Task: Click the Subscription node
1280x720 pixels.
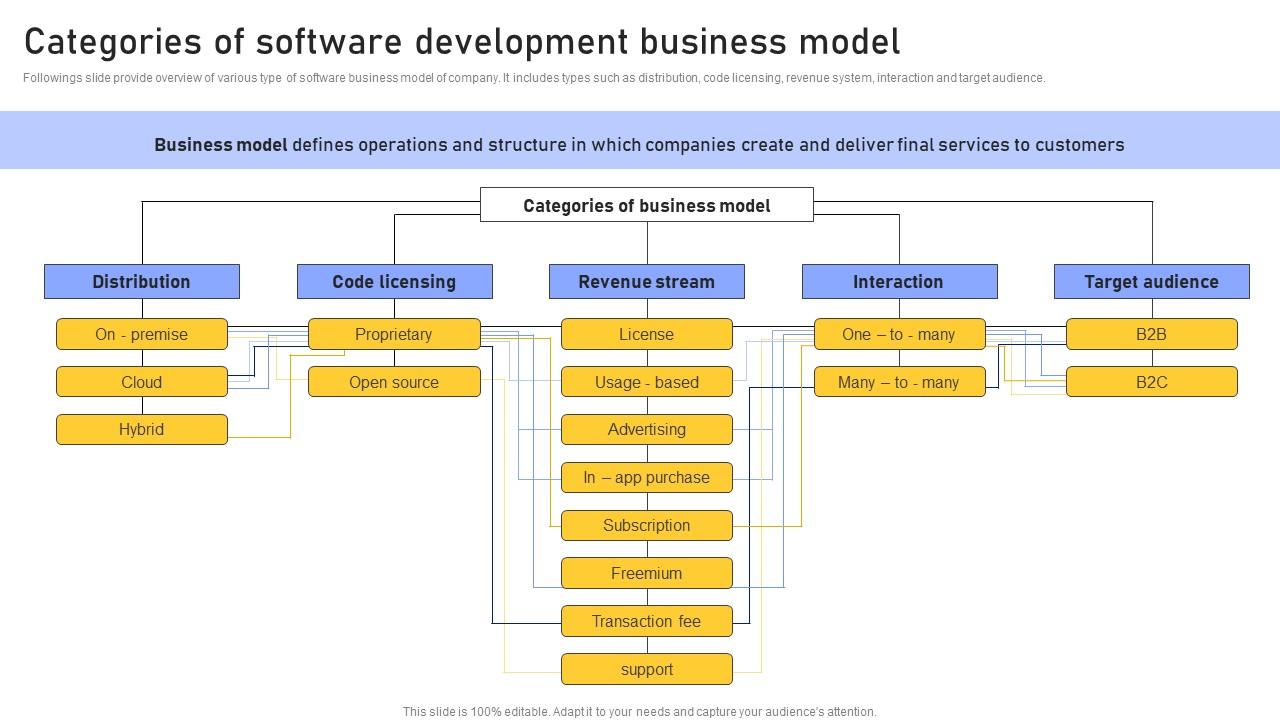Action: point(646,525)
